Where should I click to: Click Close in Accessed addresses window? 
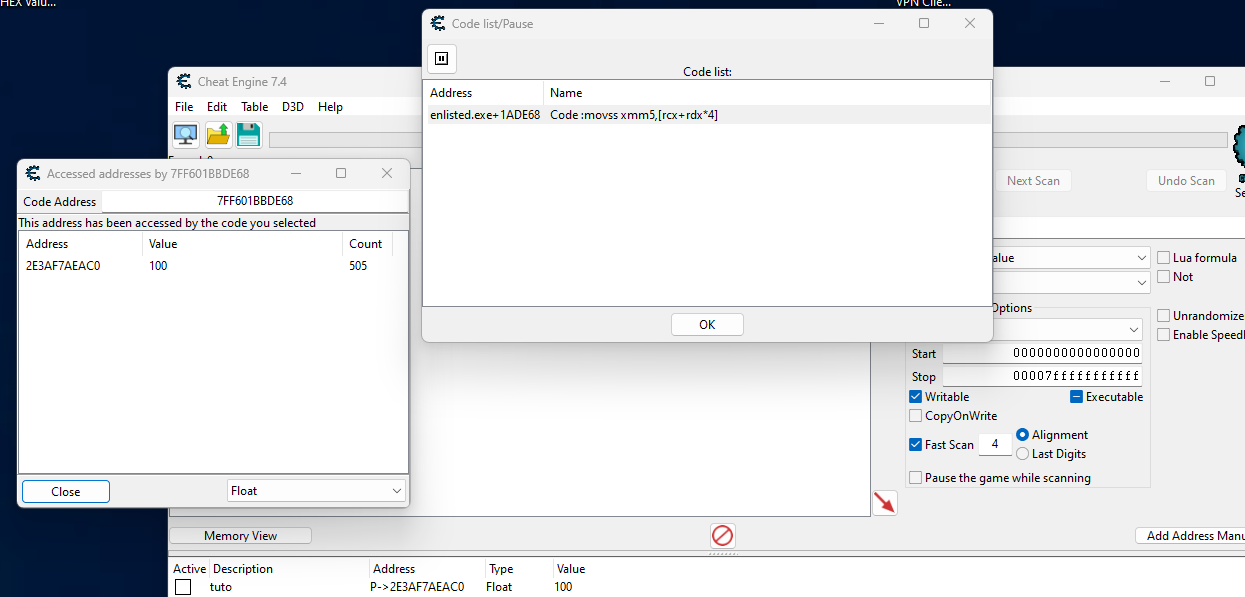tap(66, 491)
